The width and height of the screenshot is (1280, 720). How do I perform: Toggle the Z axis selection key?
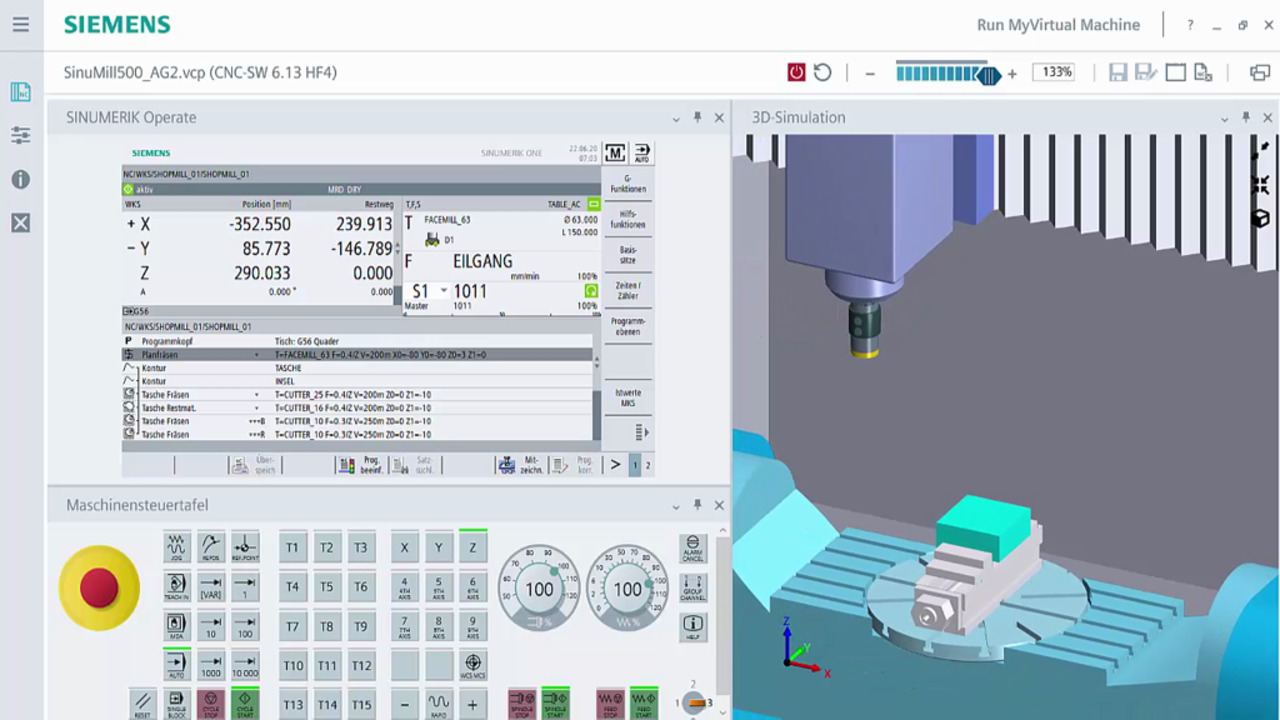click(473, 548)
